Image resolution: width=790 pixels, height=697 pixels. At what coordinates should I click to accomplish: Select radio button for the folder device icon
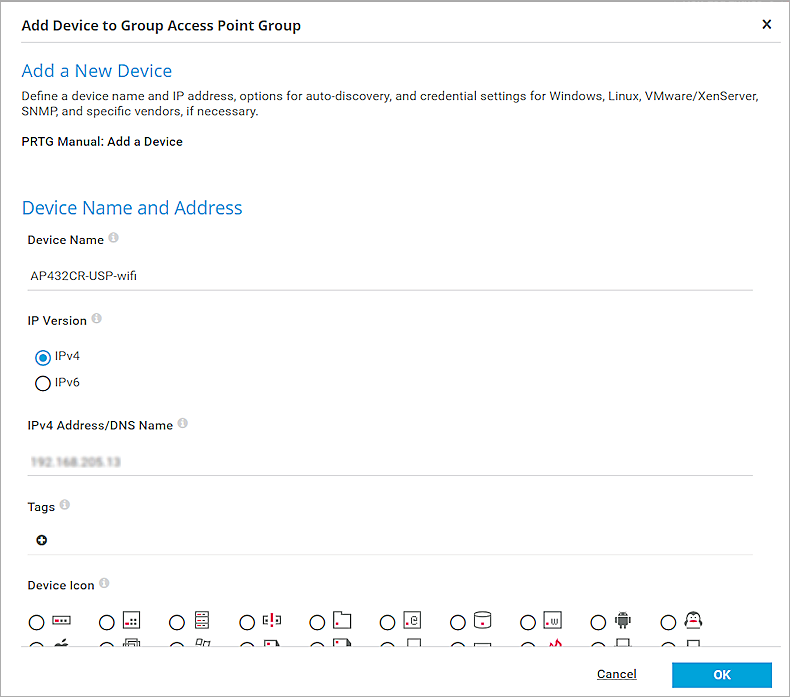pos(317,622)
